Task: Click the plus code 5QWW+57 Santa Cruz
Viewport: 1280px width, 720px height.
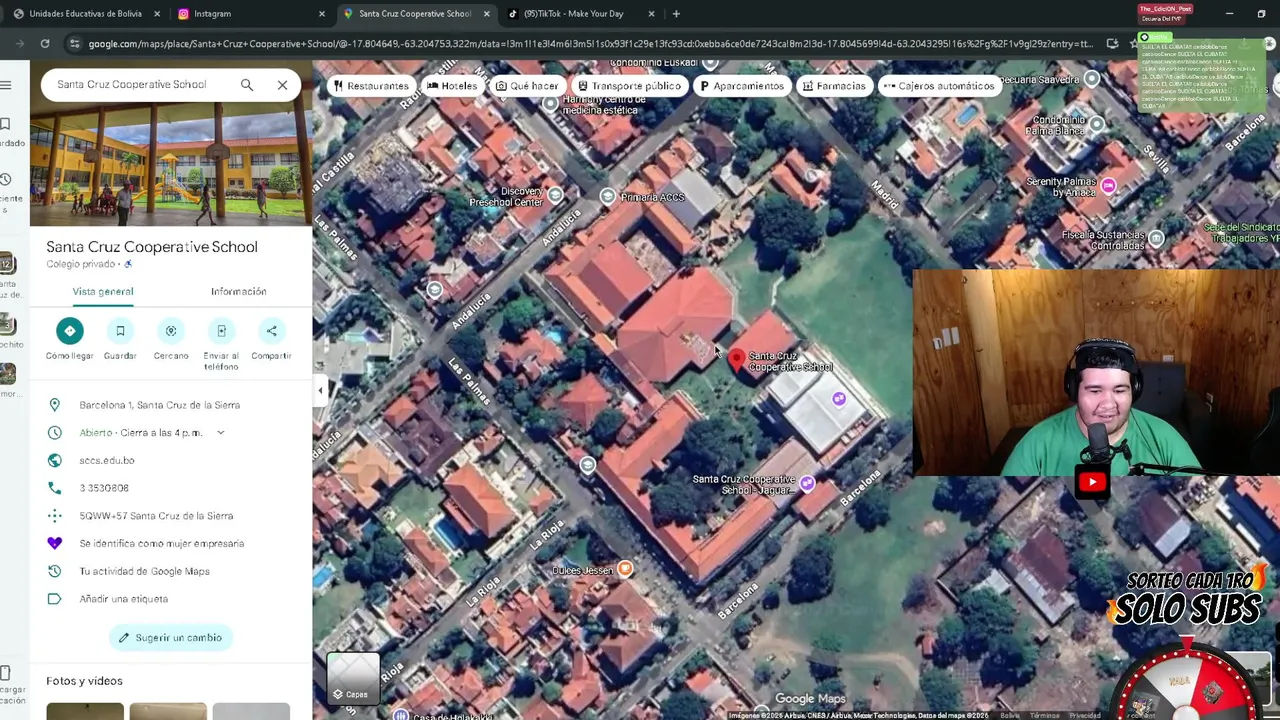Action: [156, 516]
